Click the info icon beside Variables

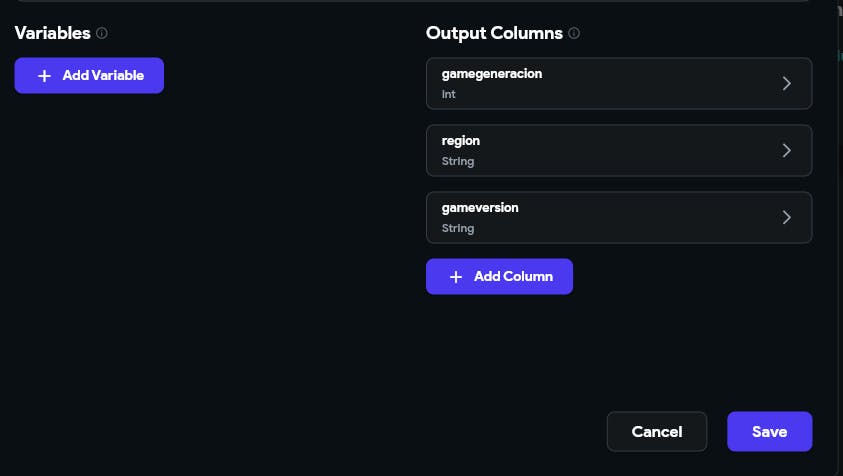click(x=102, y=33)
